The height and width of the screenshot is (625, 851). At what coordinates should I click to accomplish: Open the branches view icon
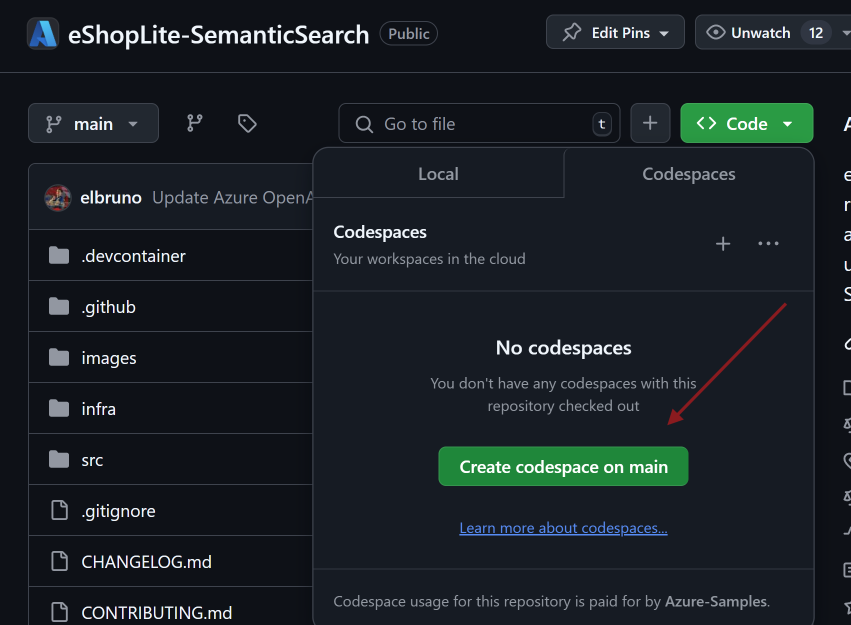[x=195, y=123]
